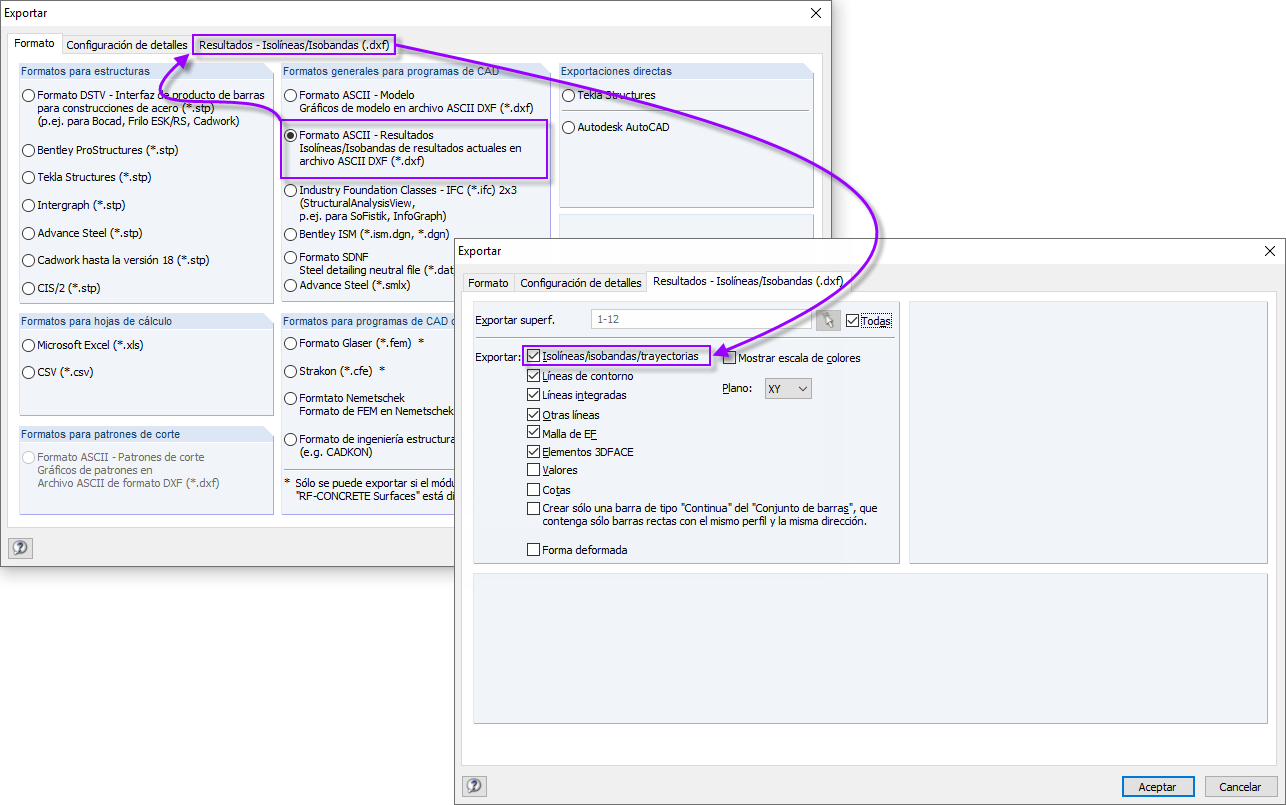Screen dimensions: 1286x805
Task: Click surface picker icon next to Exportar superf.
Action: [x=827, y=320]
